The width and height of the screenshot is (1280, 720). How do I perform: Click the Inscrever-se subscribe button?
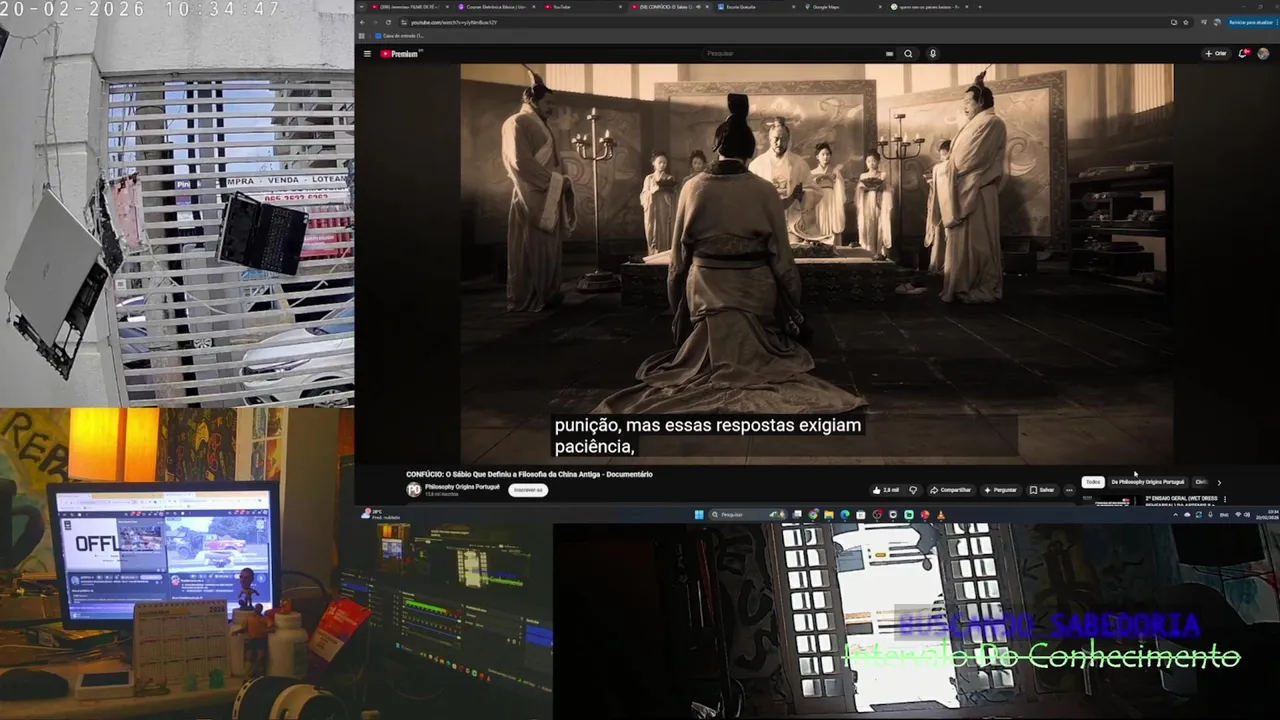pos(527,490)
